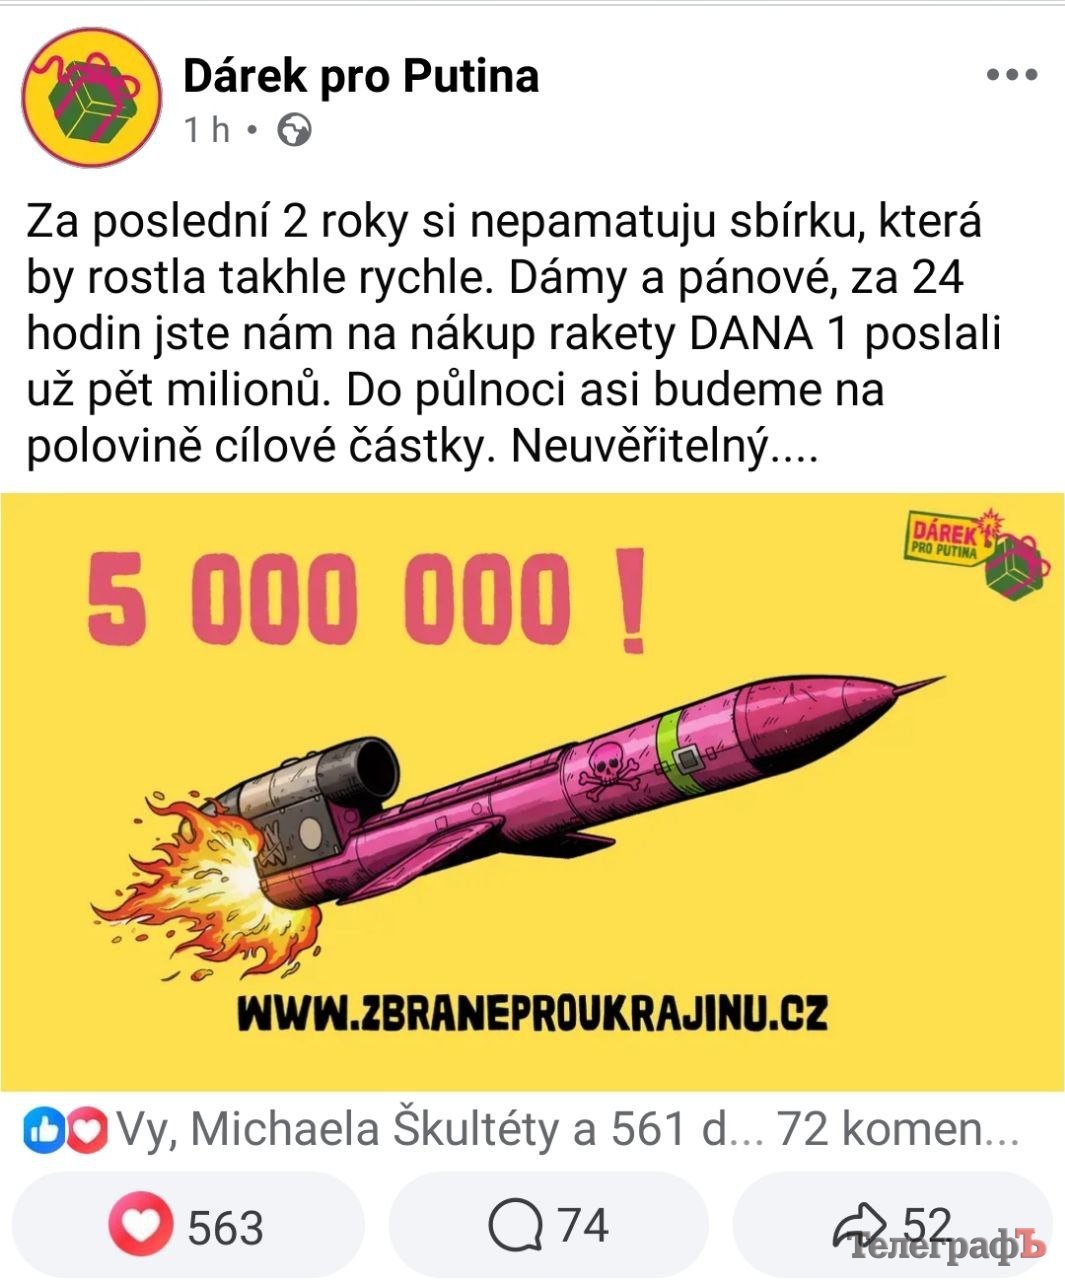This screenshot has height=1280, width=1065.
Task: Click the 74 comments count button
Action: click(x=548, y=1226)
